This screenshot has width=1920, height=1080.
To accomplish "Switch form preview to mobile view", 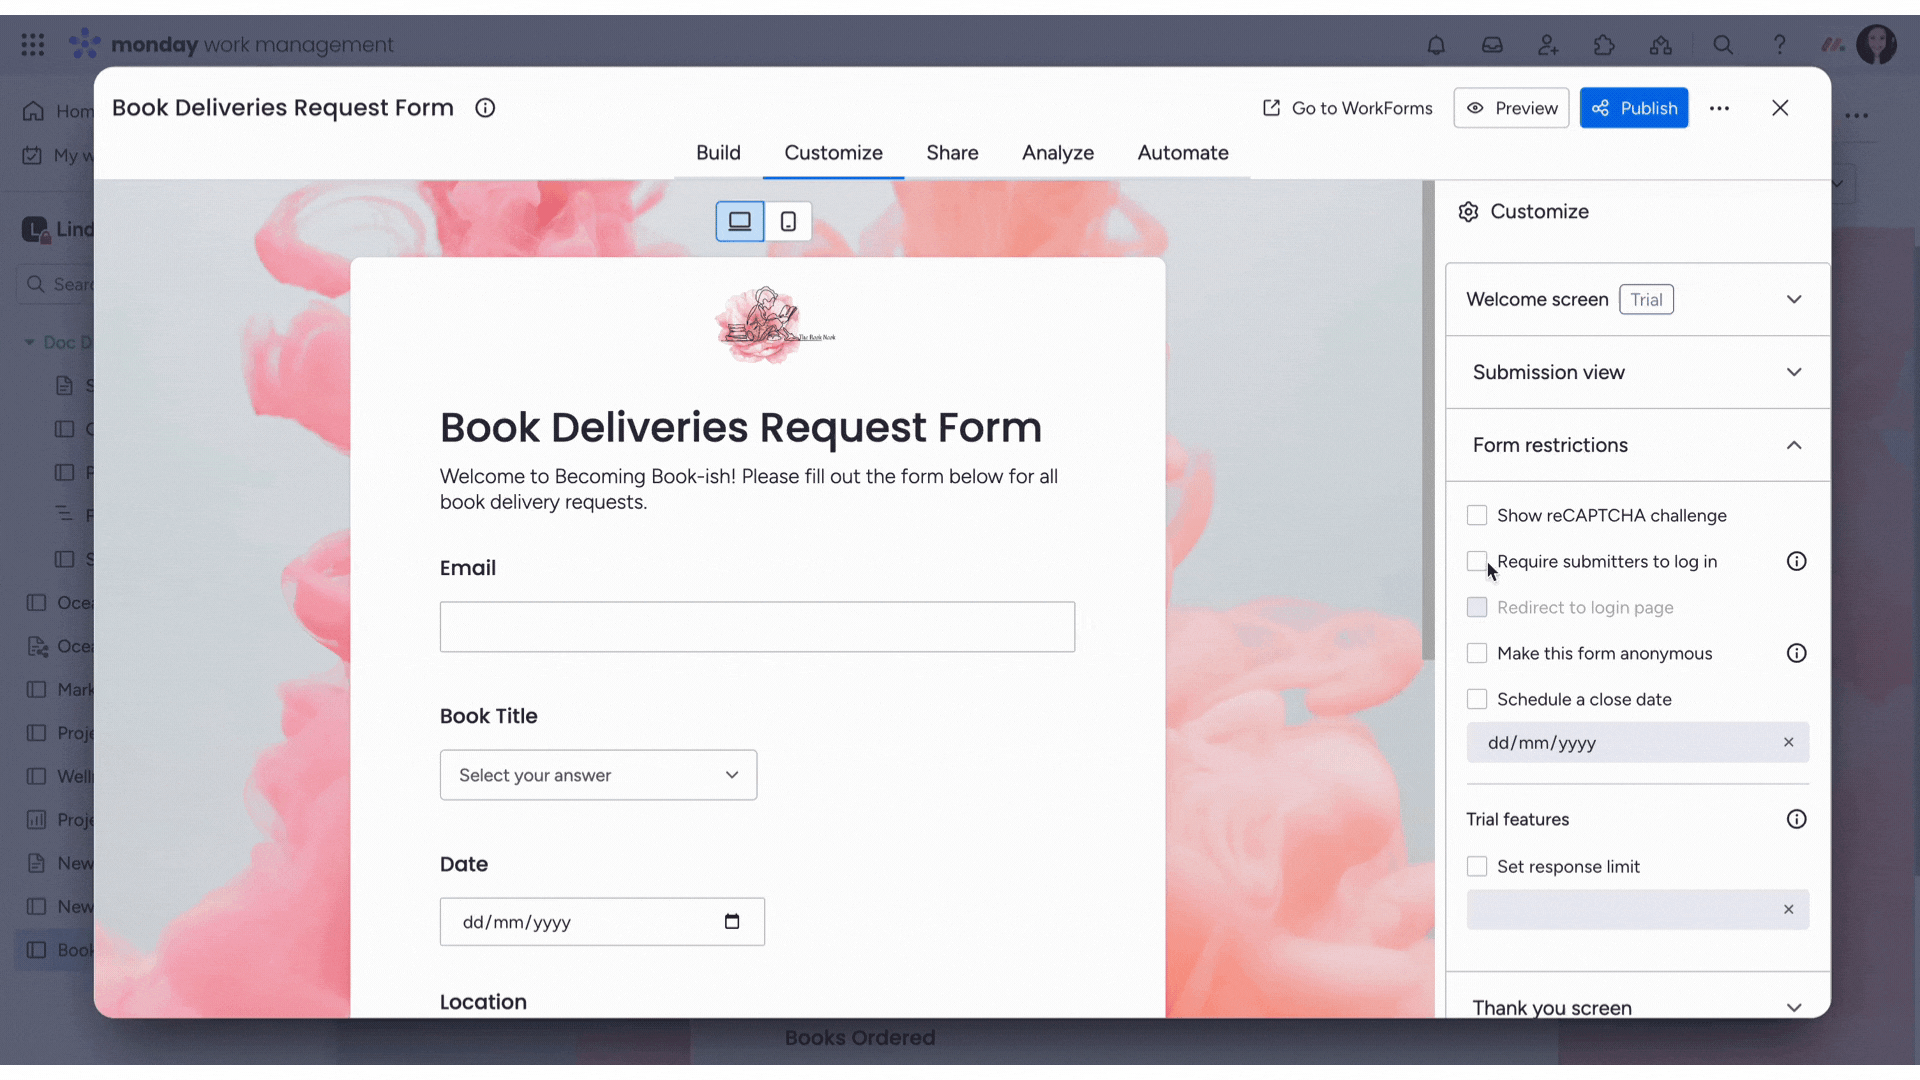I will (x=788, y=221).
